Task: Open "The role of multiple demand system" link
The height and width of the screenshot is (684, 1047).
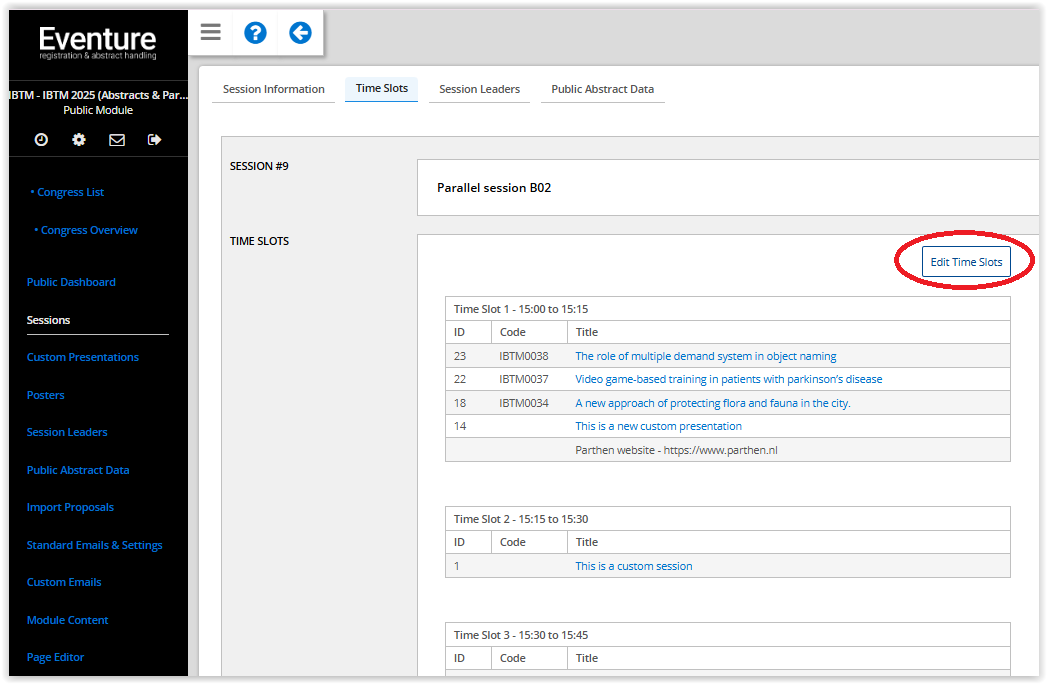Action: coord(705,356)
